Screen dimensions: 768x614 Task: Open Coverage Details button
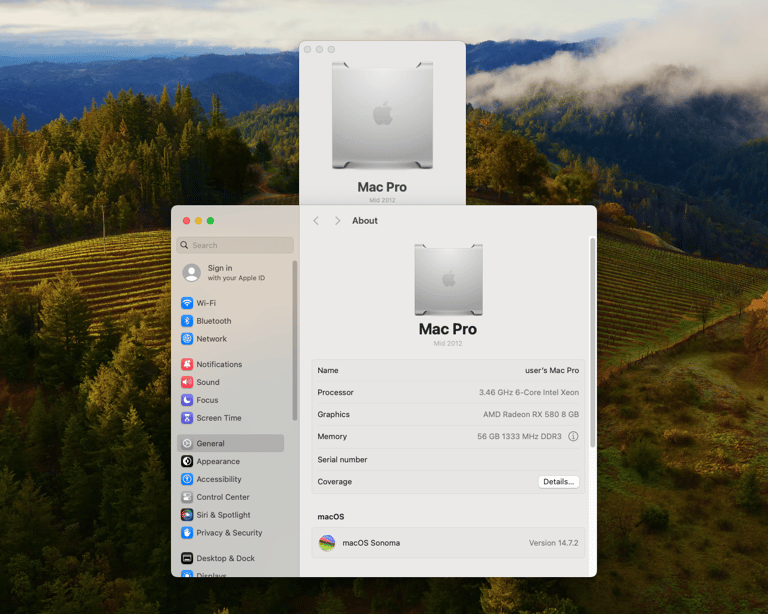point(558,482)
